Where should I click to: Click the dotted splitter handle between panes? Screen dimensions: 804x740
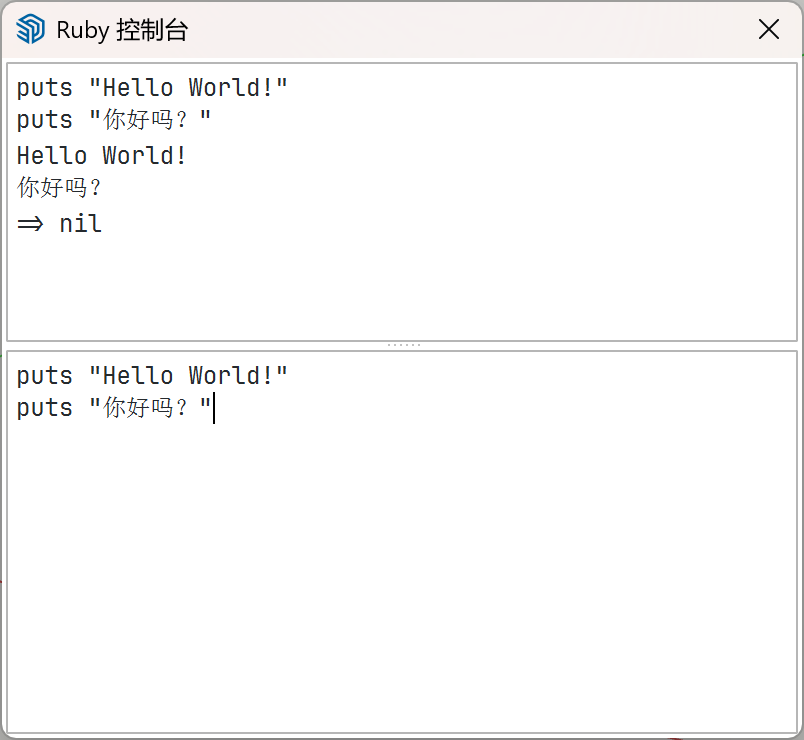404,345
